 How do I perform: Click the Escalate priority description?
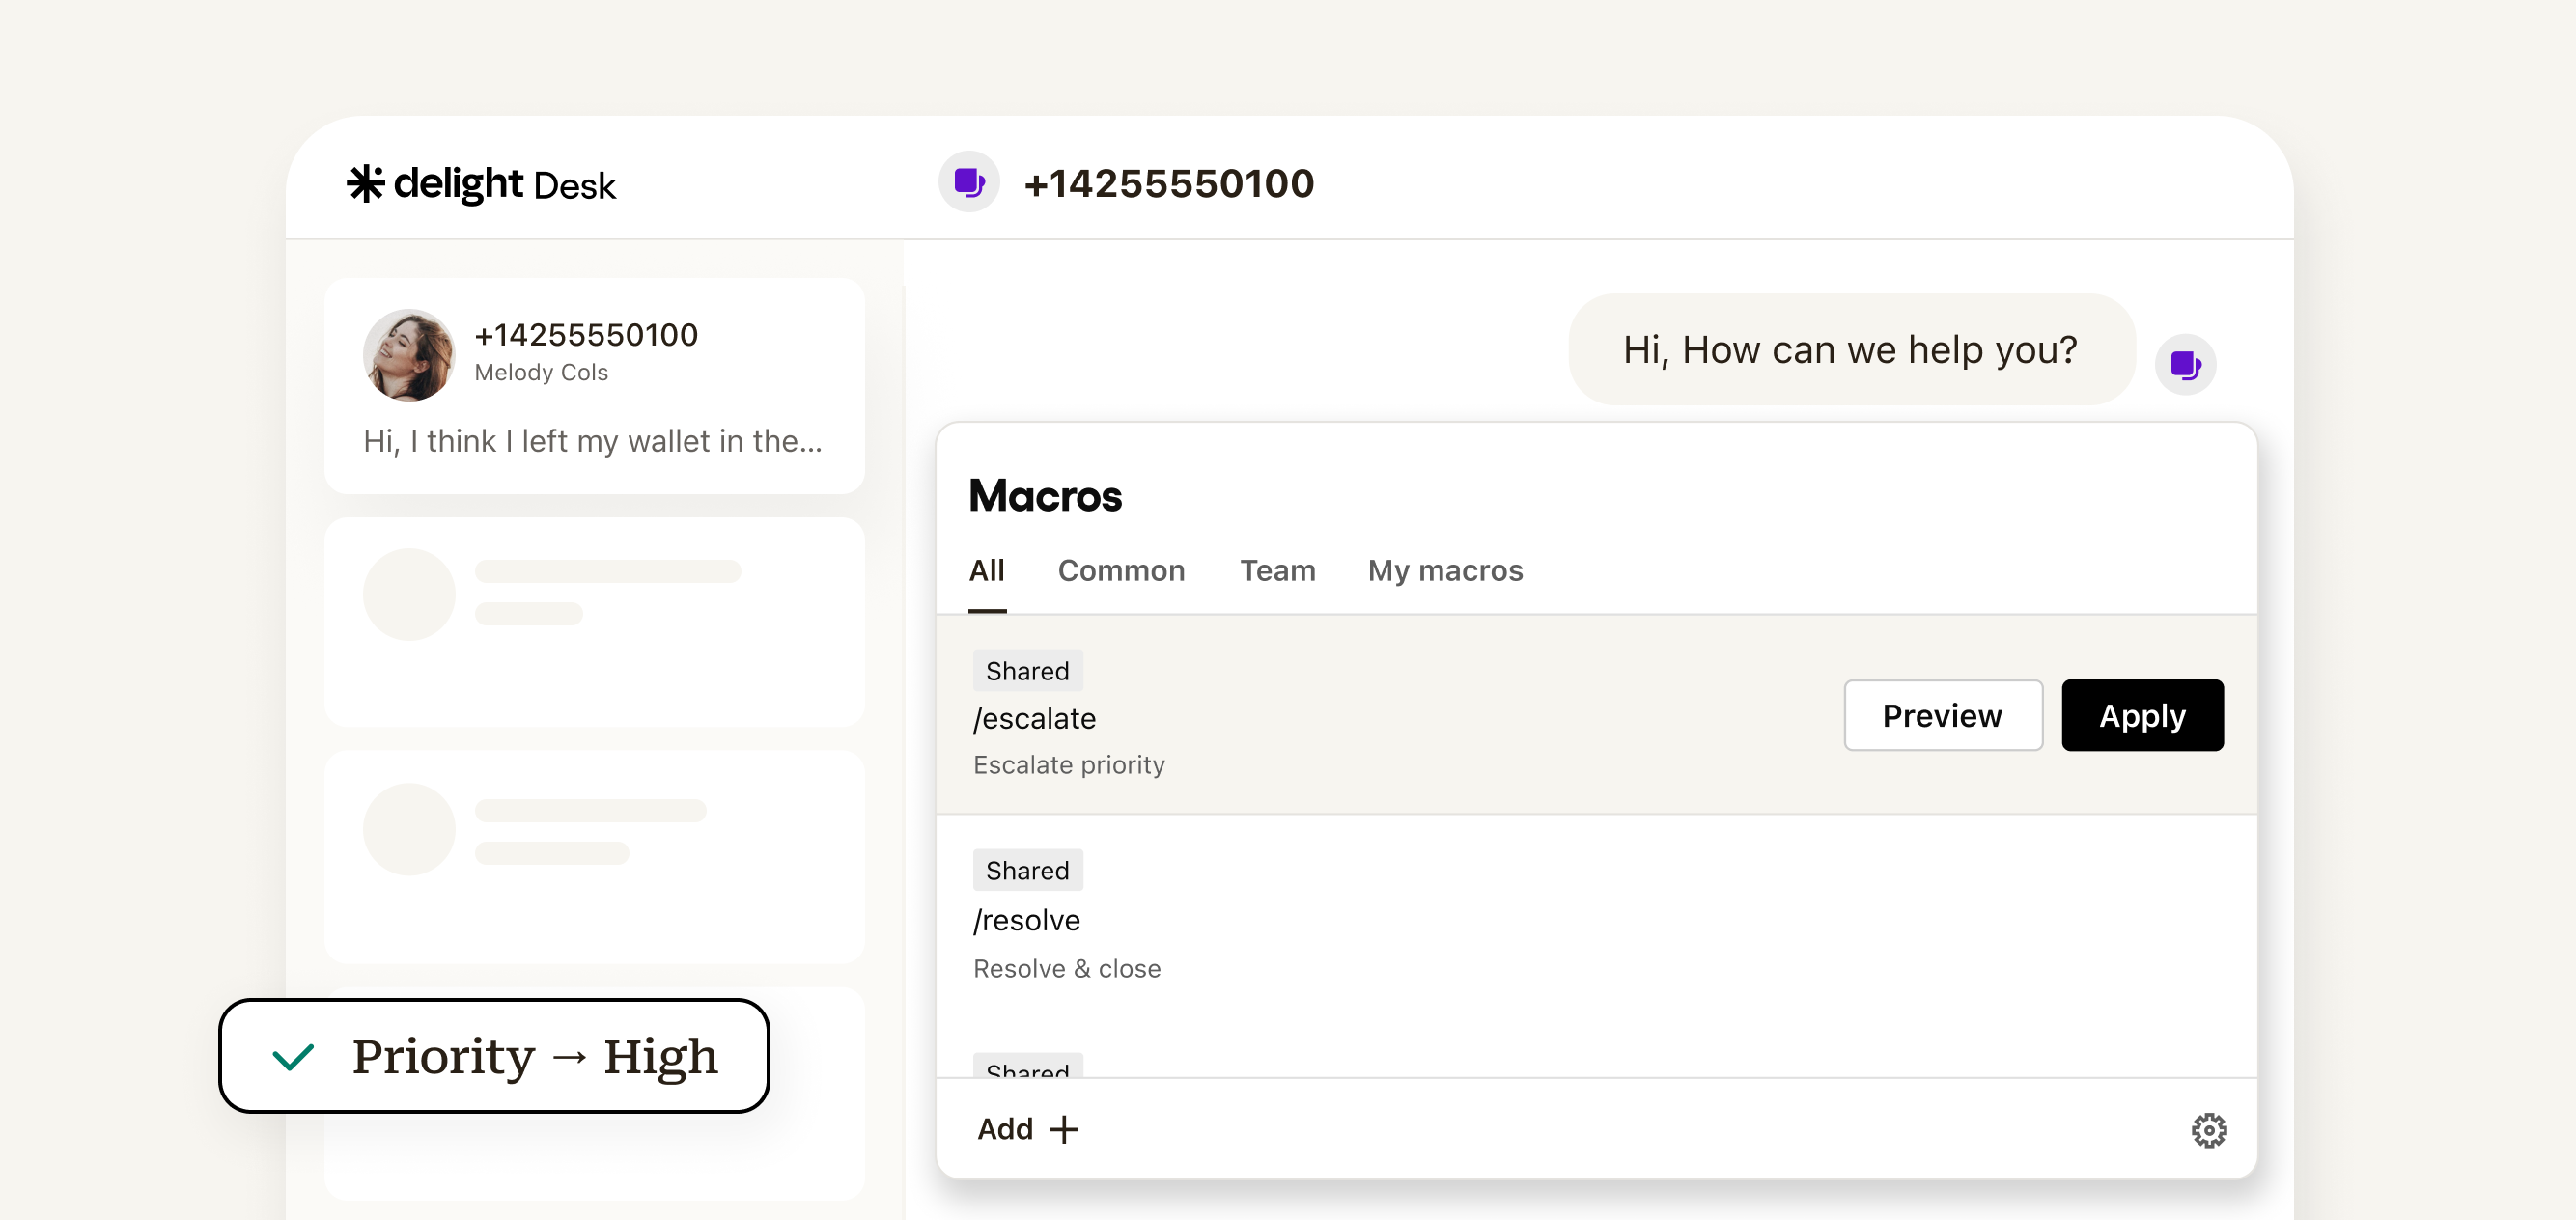[x=1068, y=765]
